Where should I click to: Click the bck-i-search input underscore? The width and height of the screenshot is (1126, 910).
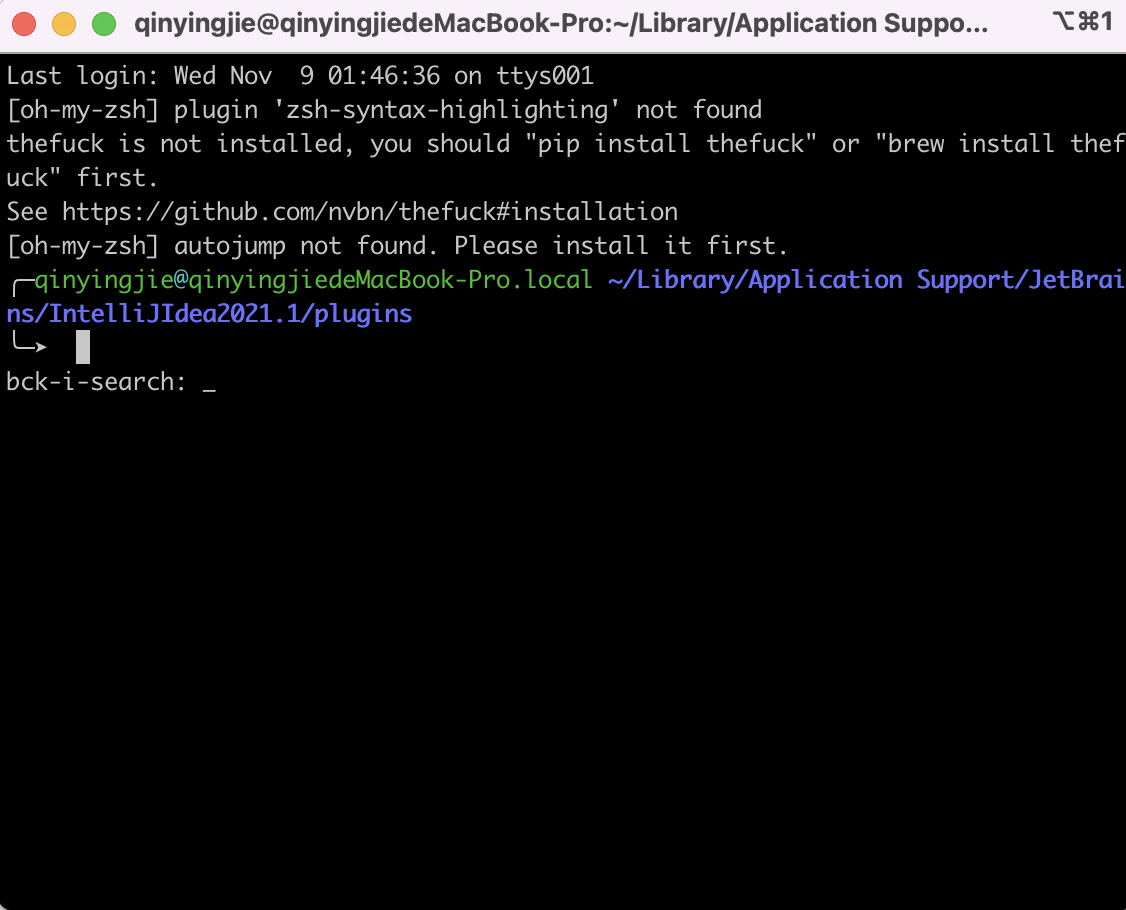click(208, 383)
